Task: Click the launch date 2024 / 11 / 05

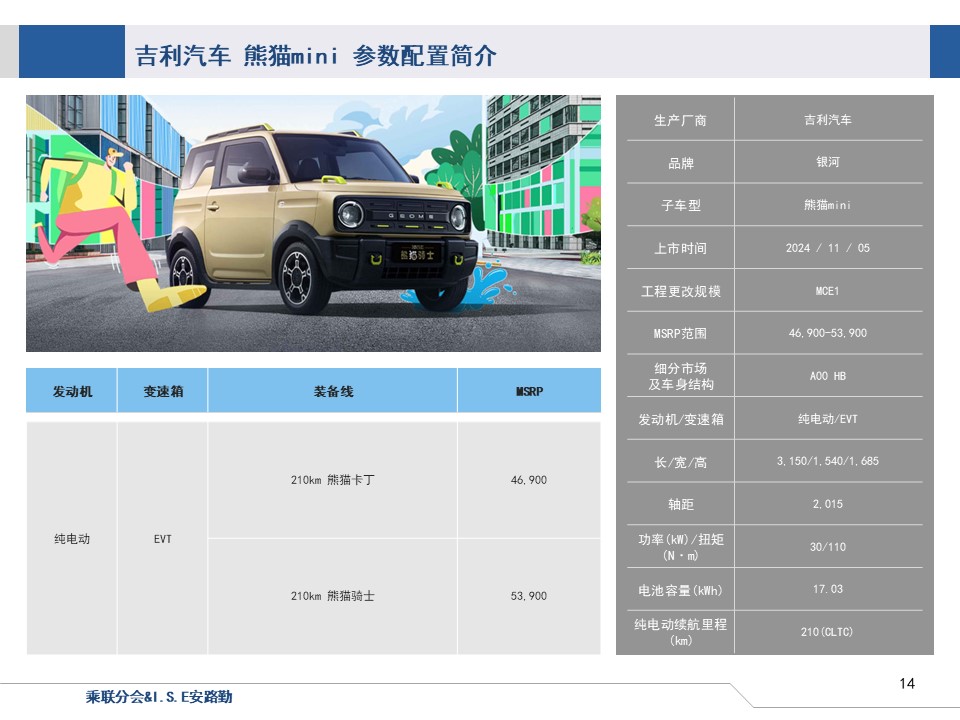Action: click(x=828, y=248)
